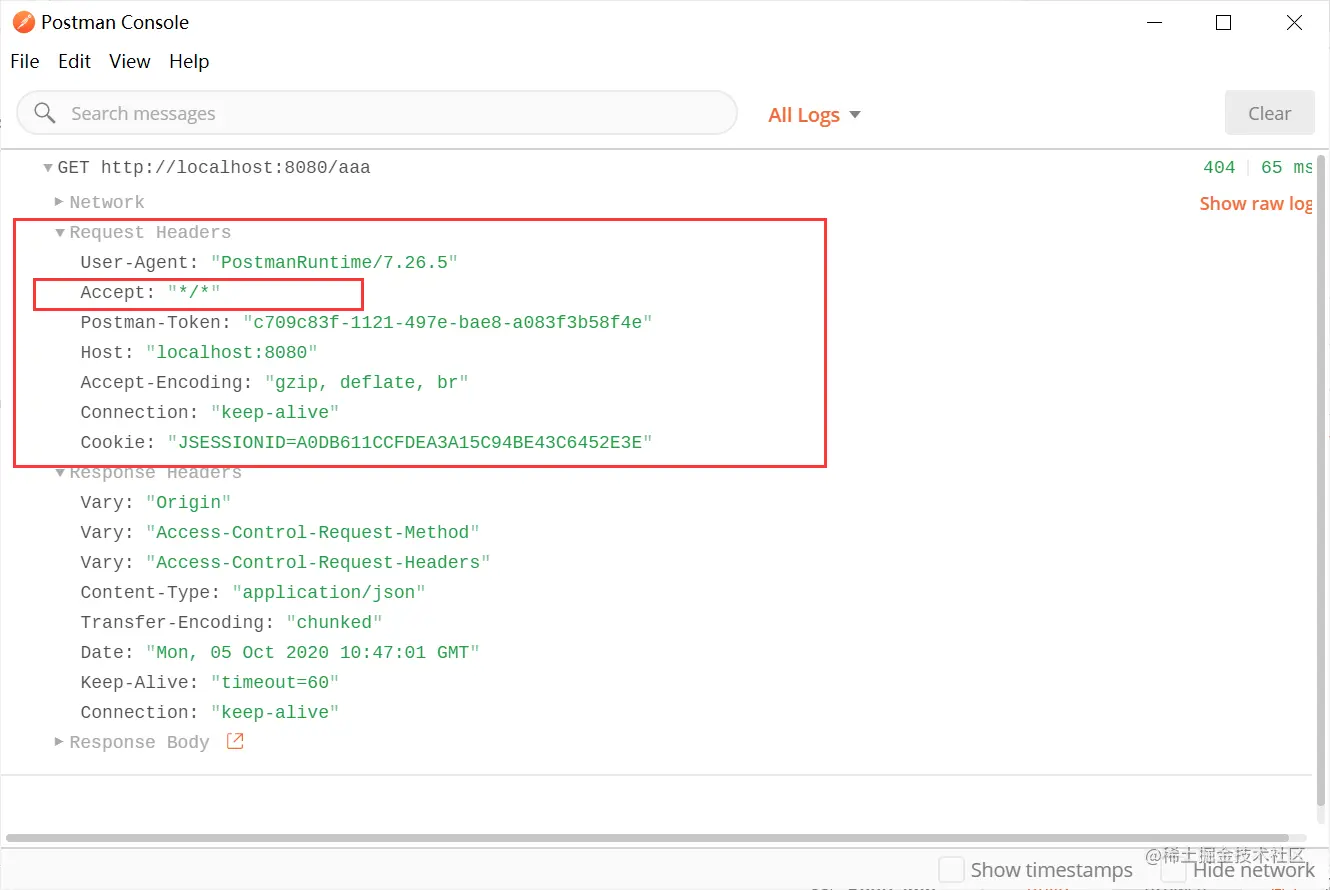Click the 404 status code
1330x890 pixels.
pos(1219,168)
